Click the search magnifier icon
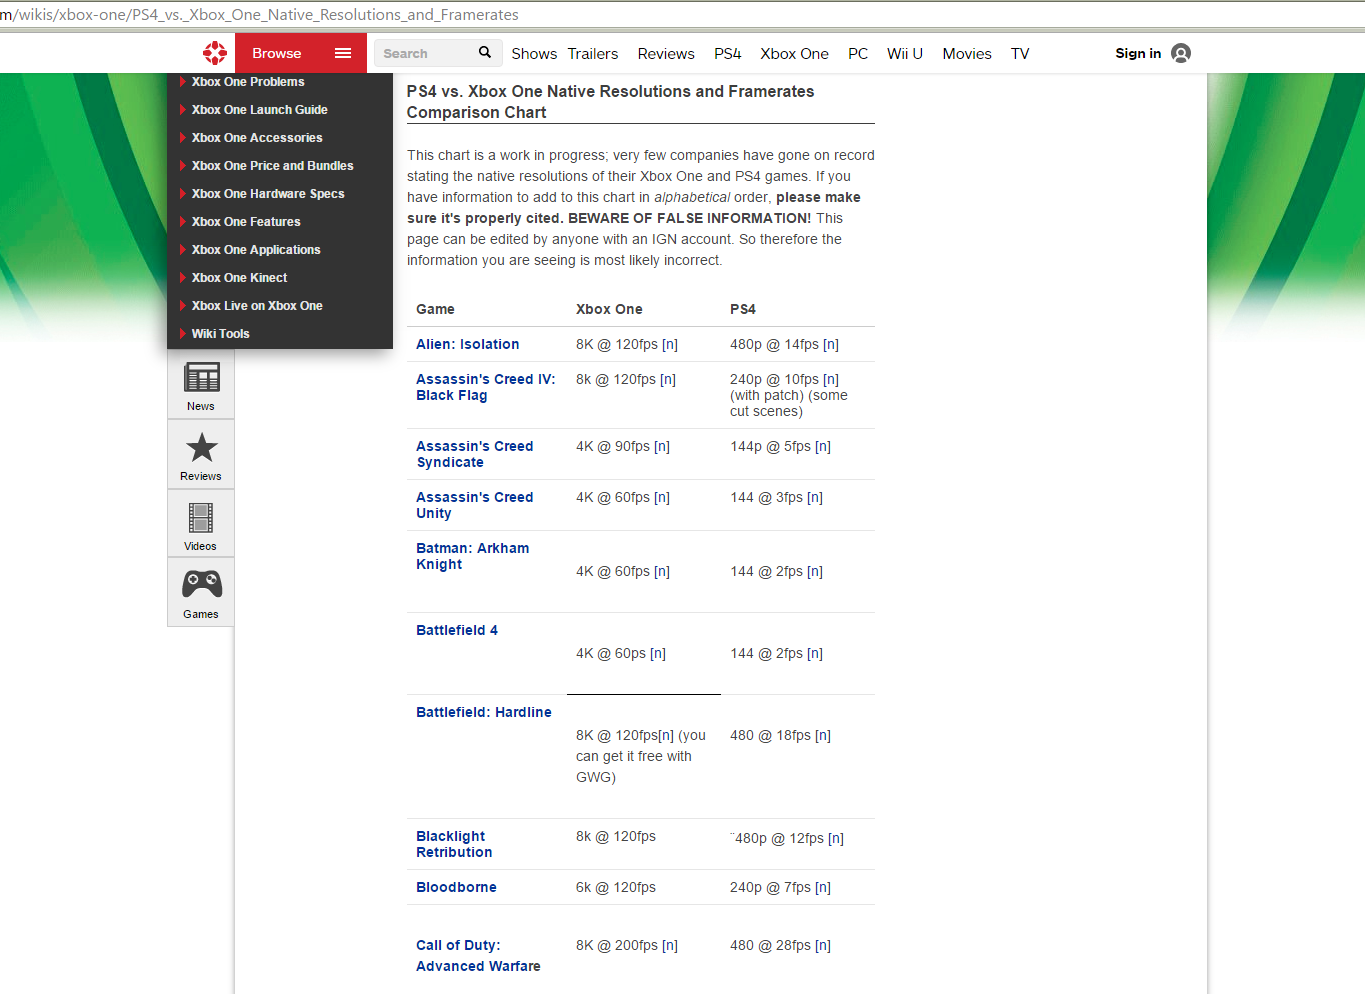Viewport: 1365px width, 994px height. tap(485, 52)
